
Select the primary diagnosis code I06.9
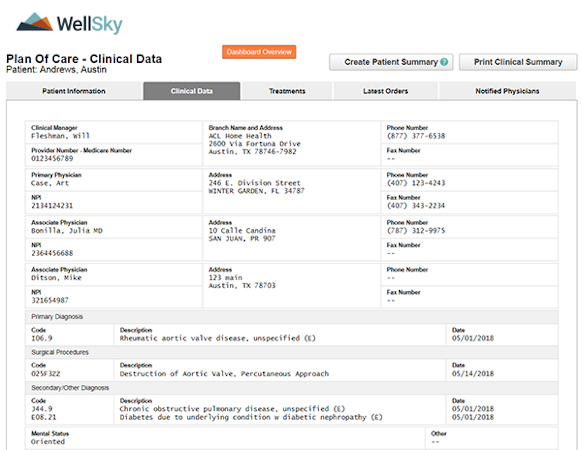pos(42,338)
